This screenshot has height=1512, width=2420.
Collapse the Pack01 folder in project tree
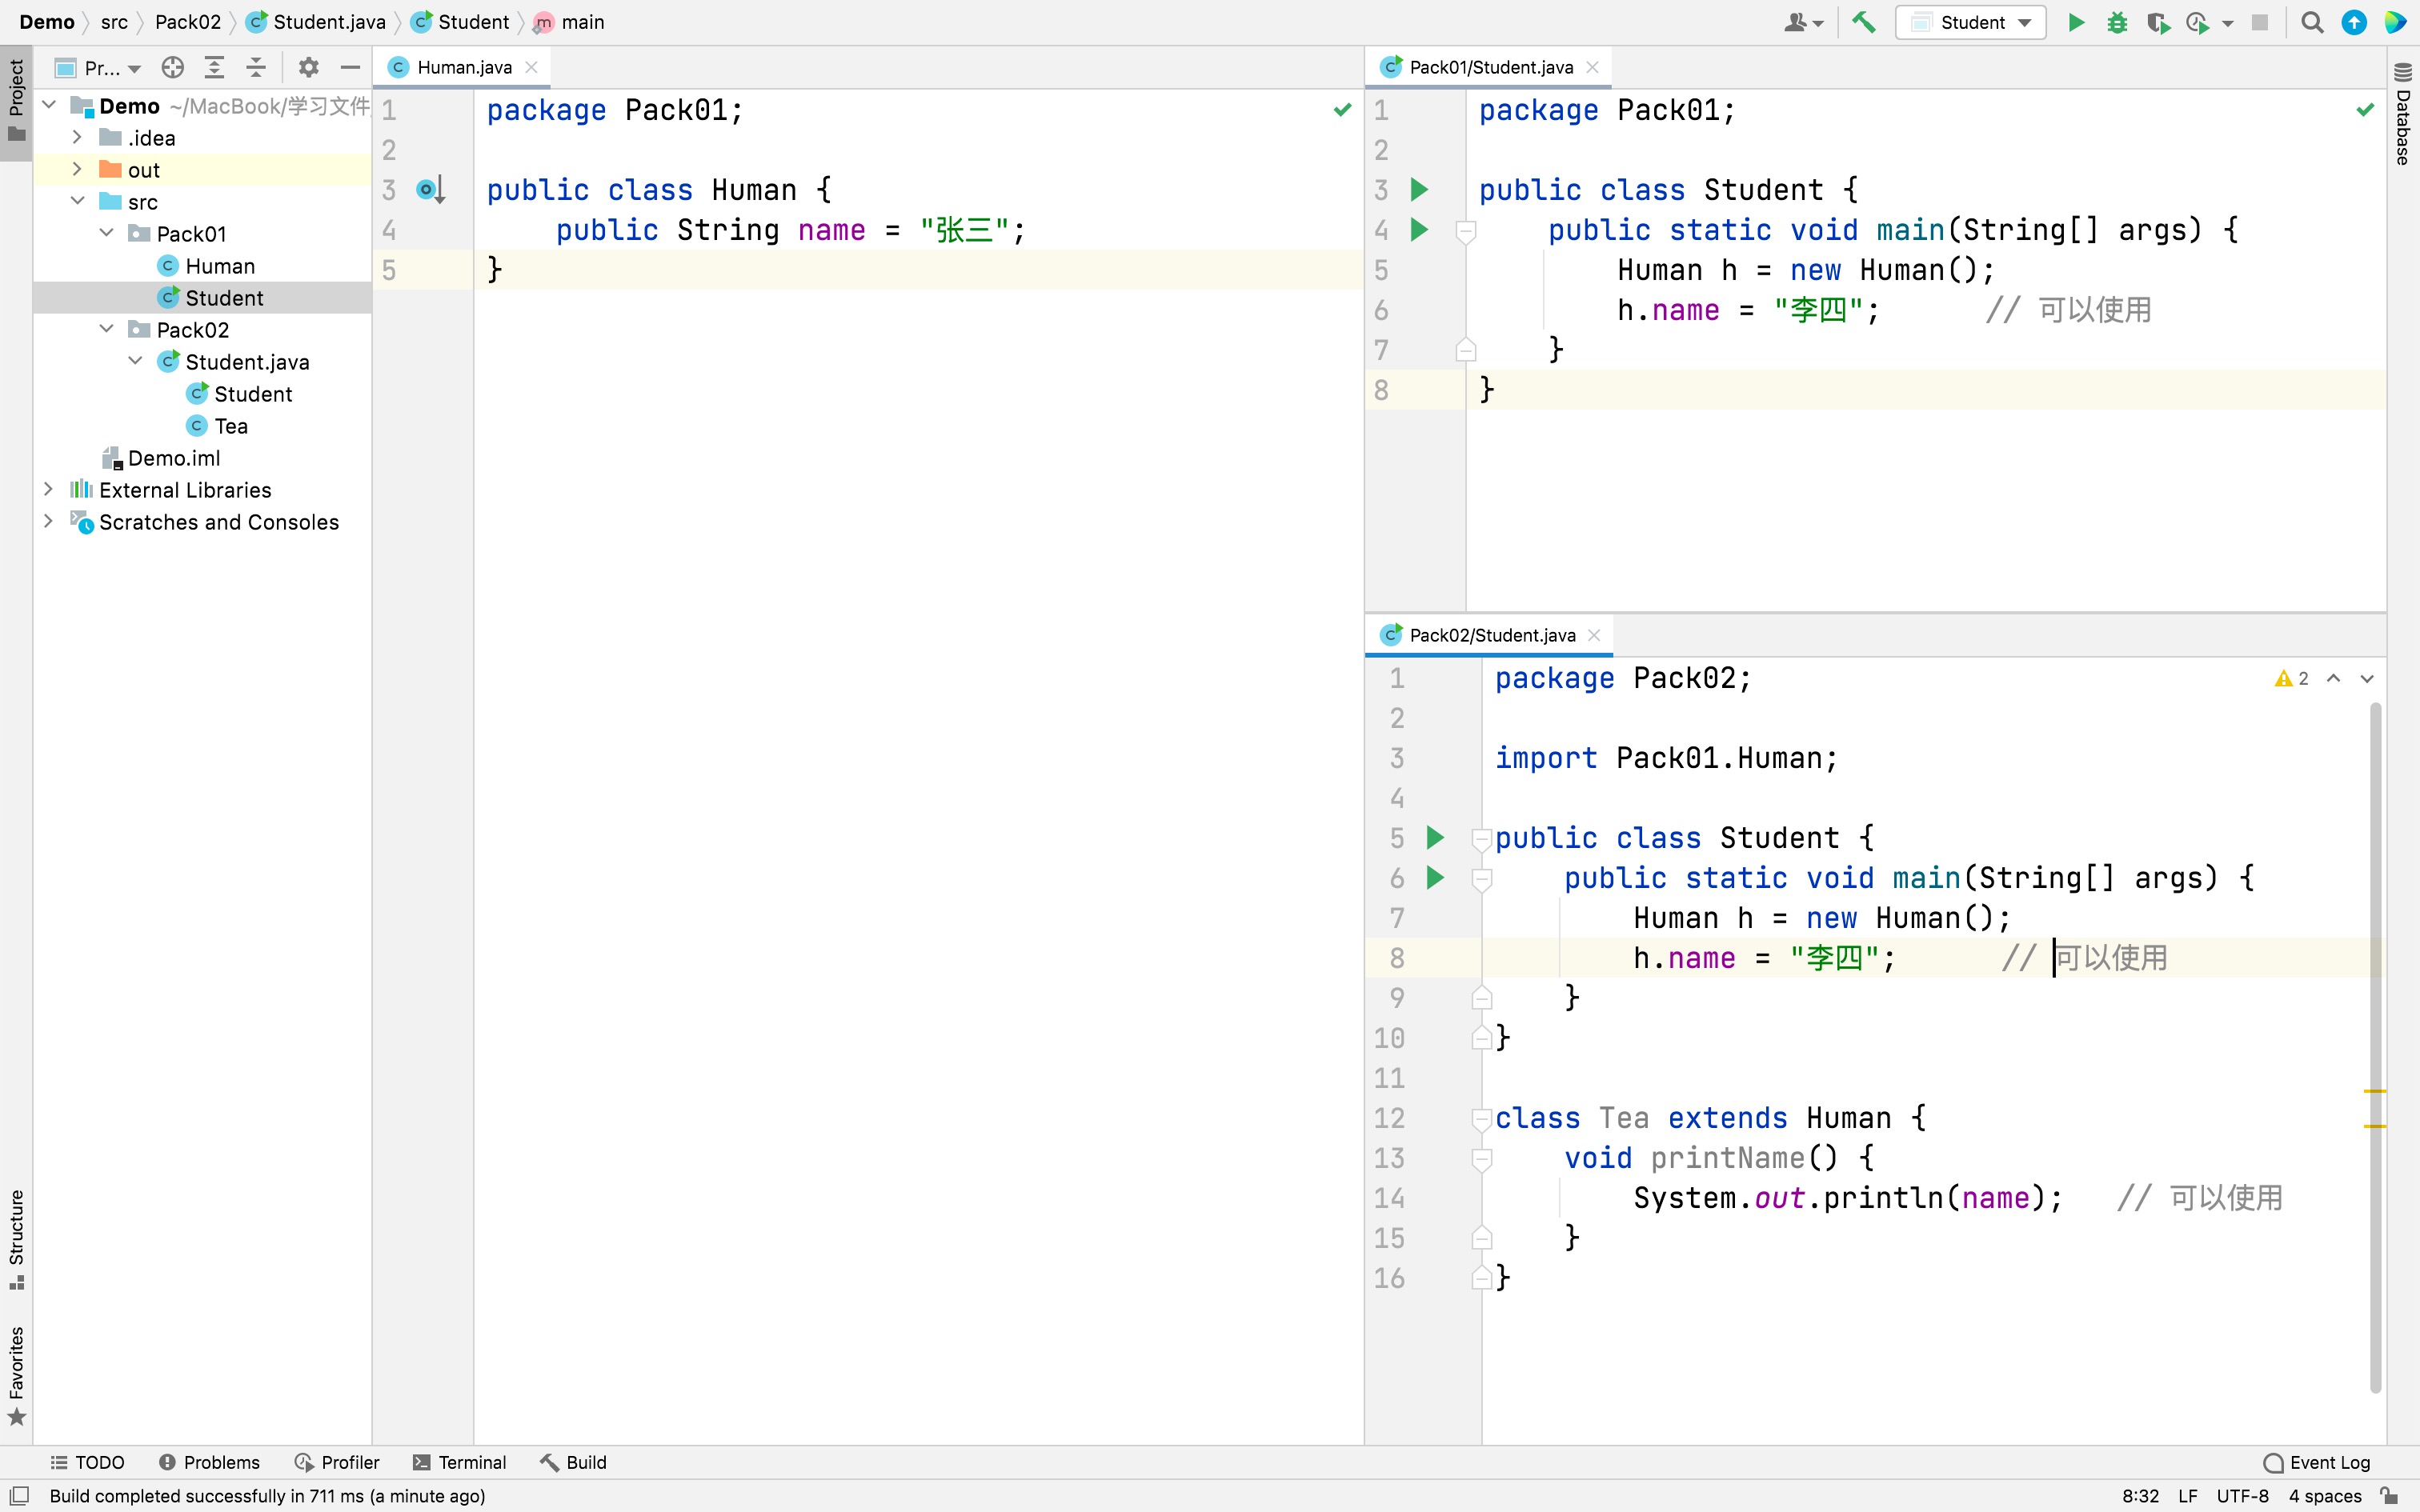click(x=107, y=233)
